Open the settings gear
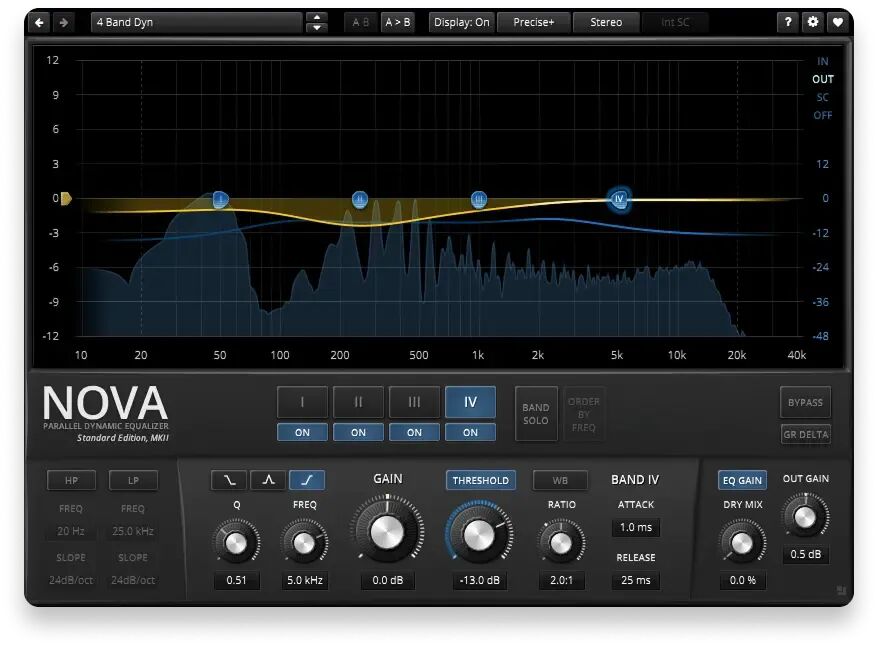The image size is (878, 647). click(813, 22)
